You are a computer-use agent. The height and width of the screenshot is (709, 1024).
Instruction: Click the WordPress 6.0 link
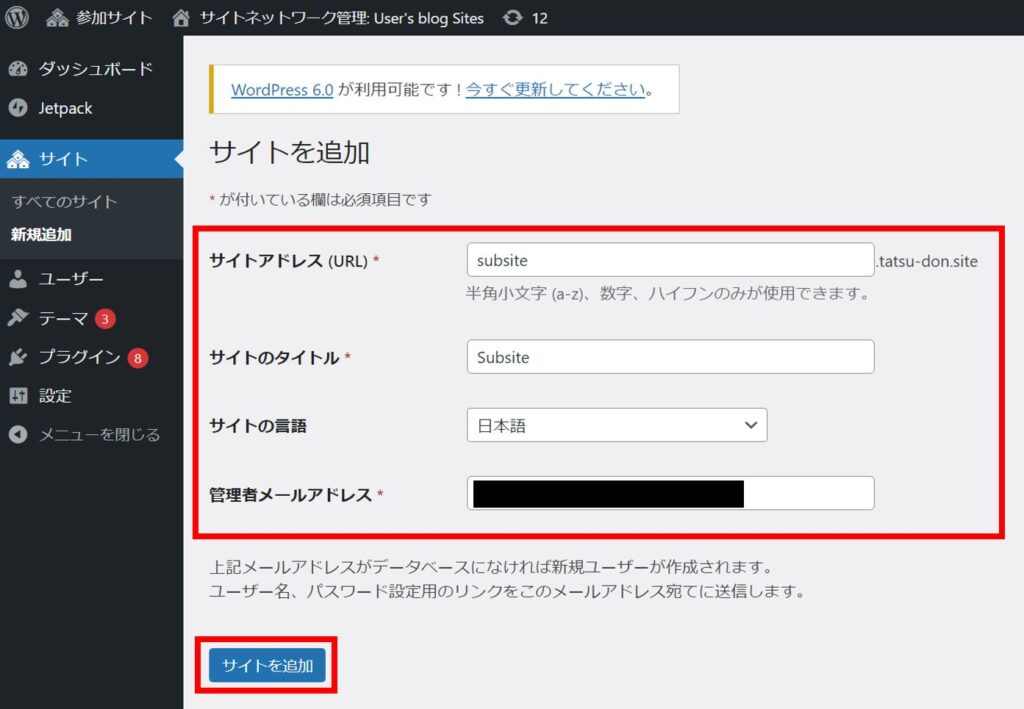(282, 89)
